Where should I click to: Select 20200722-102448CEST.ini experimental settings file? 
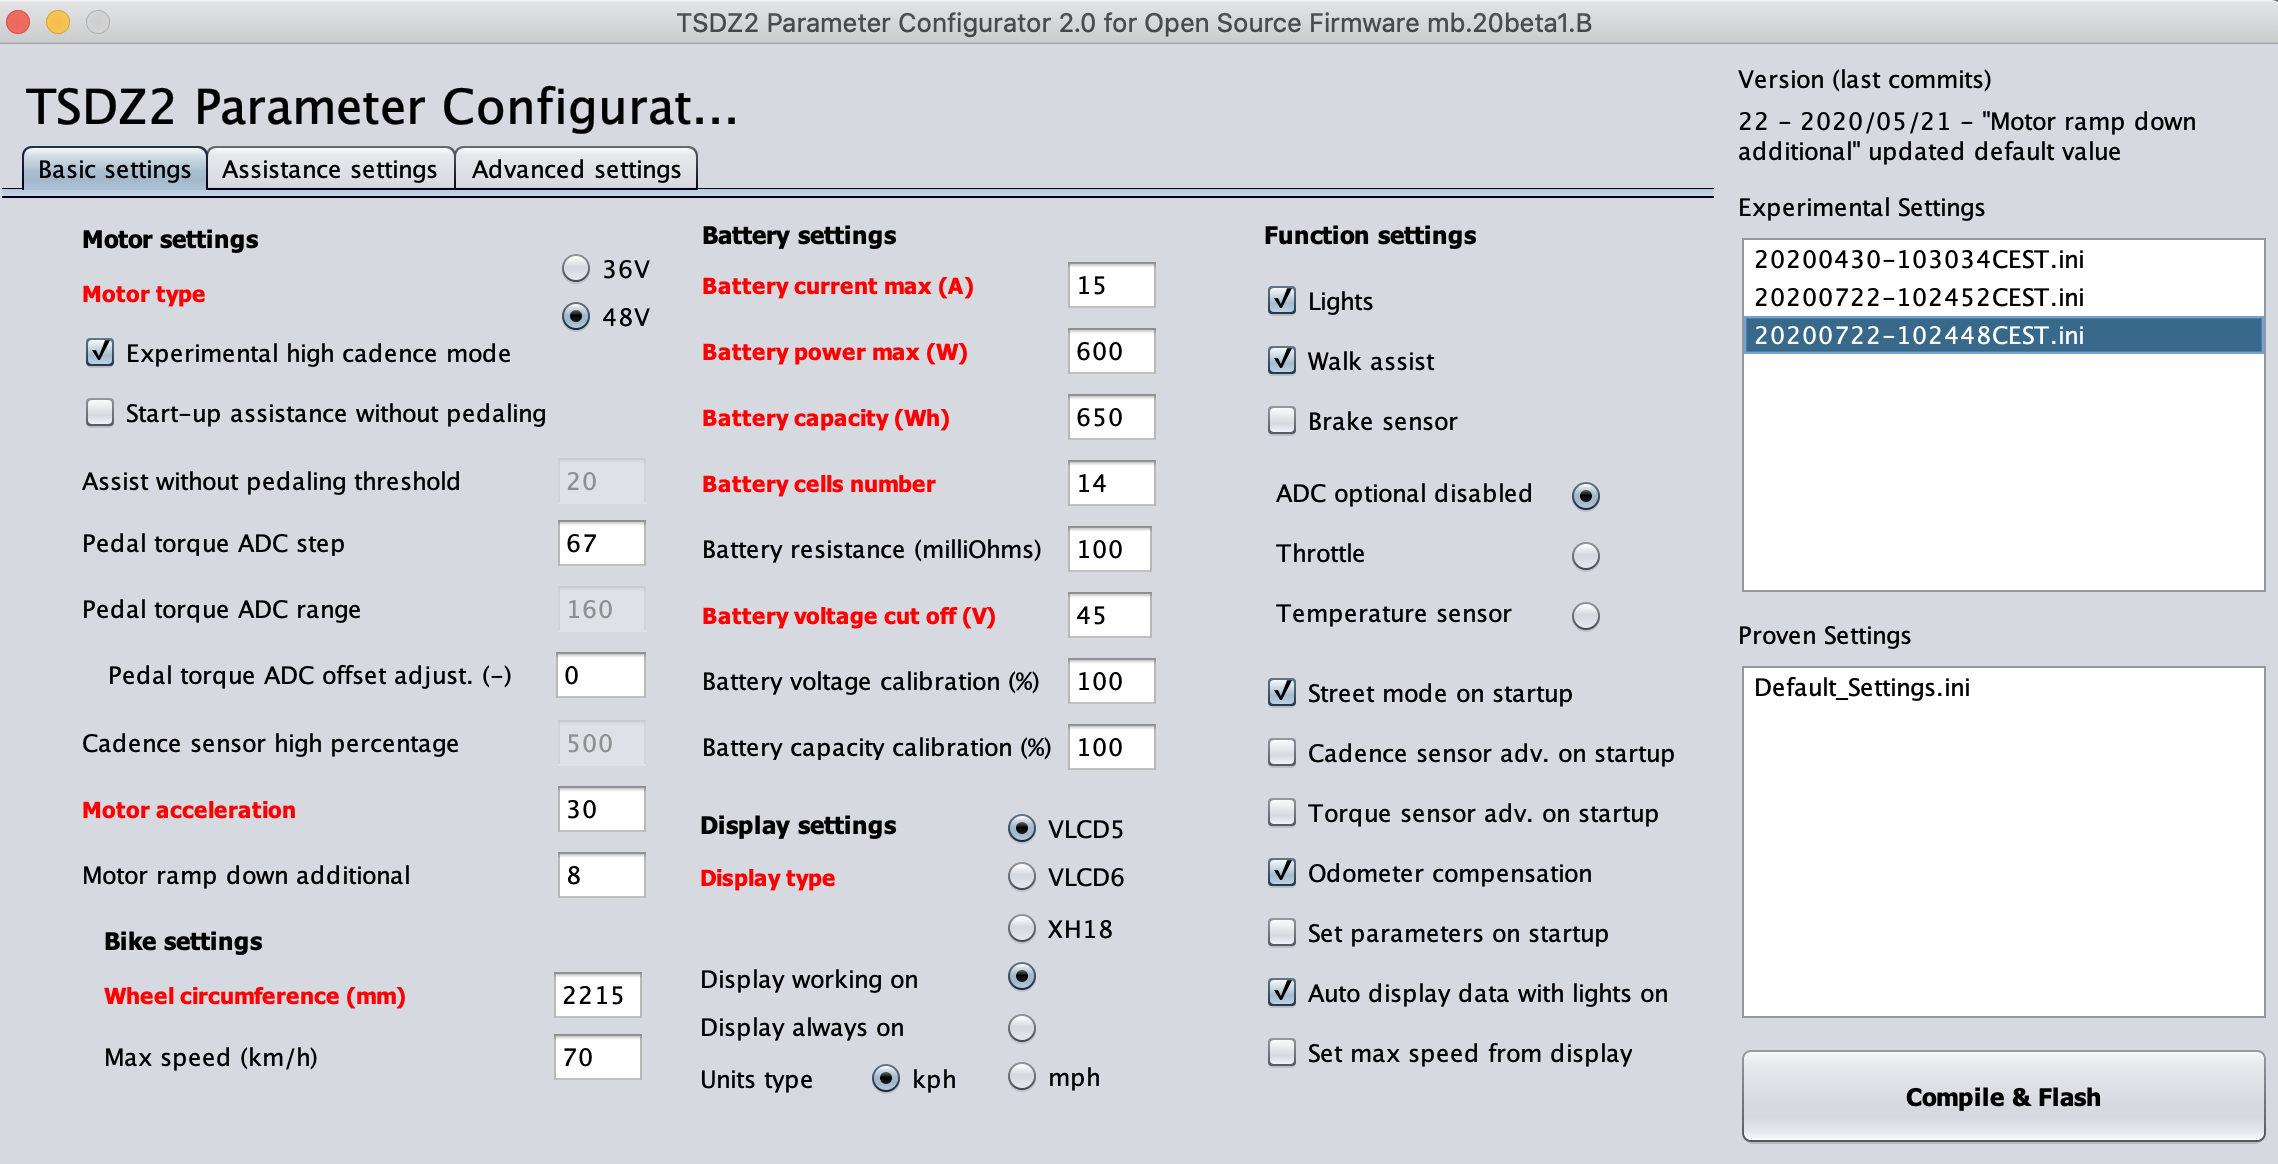(x=2003, y=335)
